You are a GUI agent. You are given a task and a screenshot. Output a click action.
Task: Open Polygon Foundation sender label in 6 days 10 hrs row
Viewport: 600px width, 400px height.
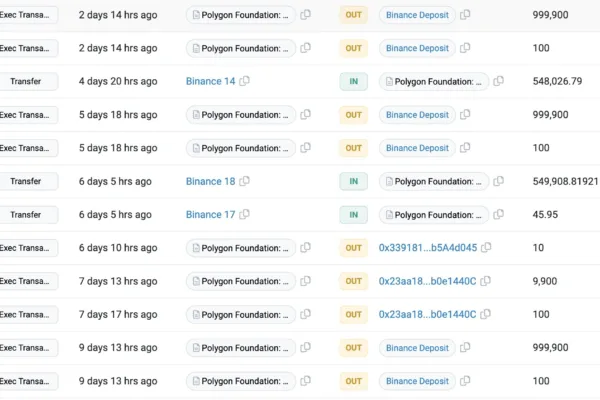pos(241,248)
